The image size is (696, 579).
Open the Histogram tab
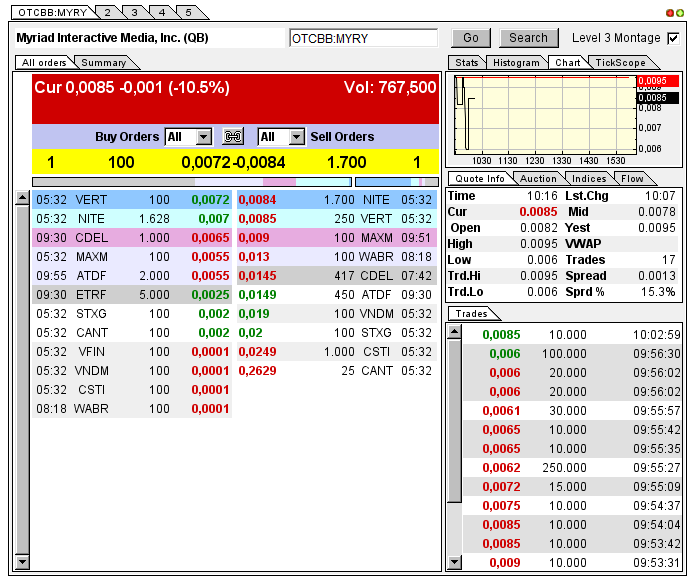[516, 63]
